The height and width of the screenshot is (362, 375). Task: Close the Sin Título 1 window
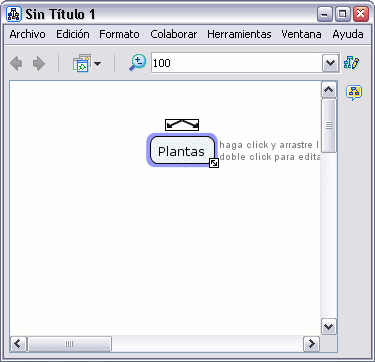point(361,14)
